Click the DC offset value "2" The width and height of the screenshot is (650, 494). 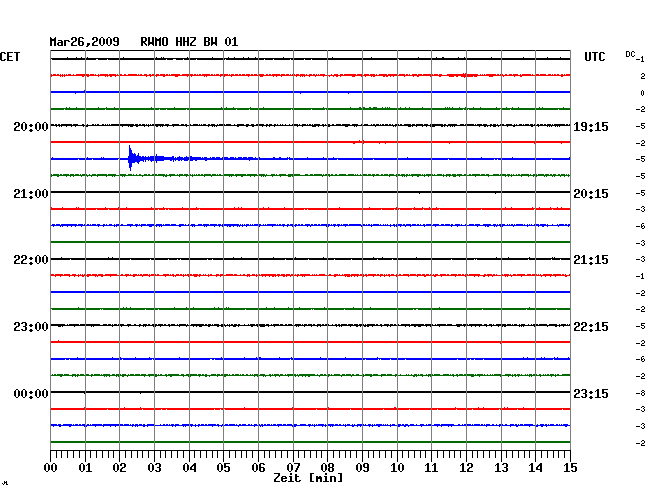point(643,76)
